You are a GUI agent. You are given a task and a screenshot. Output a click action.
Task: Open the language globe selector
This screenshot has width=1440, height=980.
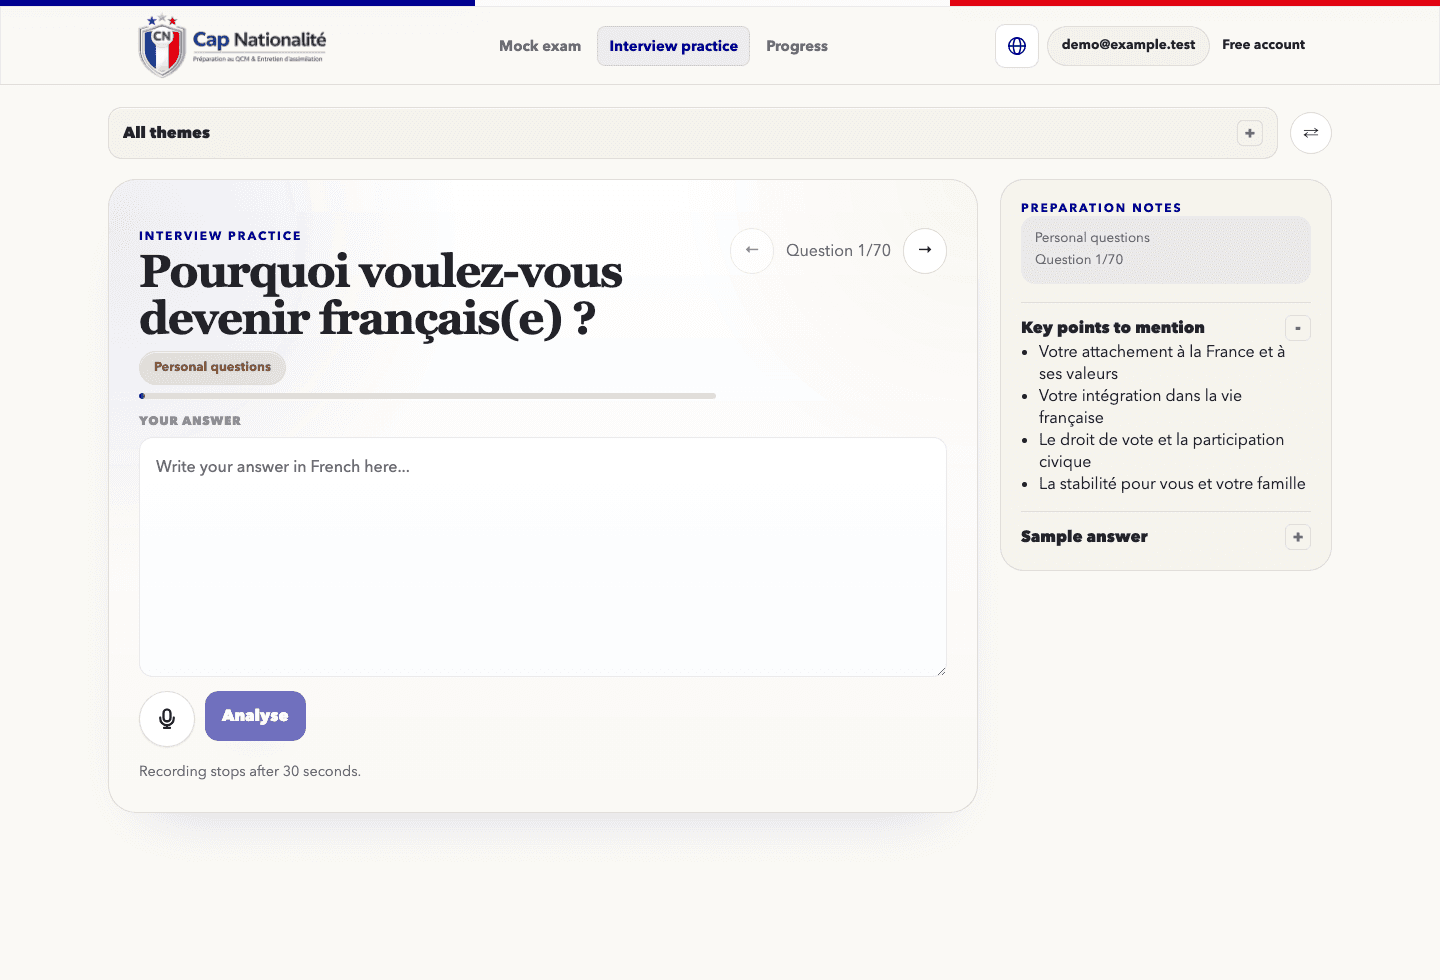[x=1017, y=46]
